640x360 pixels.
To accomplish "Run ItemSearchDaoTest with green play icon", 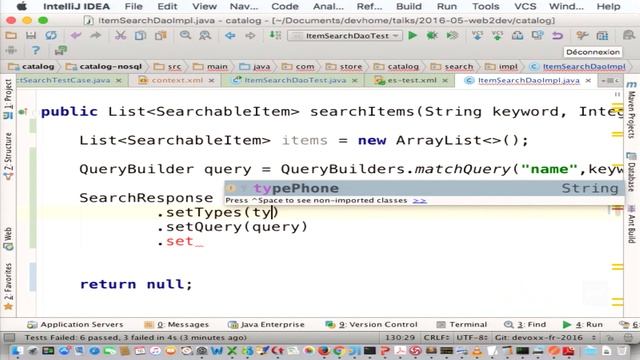I will pyautogui.click(x=413, y=36).
